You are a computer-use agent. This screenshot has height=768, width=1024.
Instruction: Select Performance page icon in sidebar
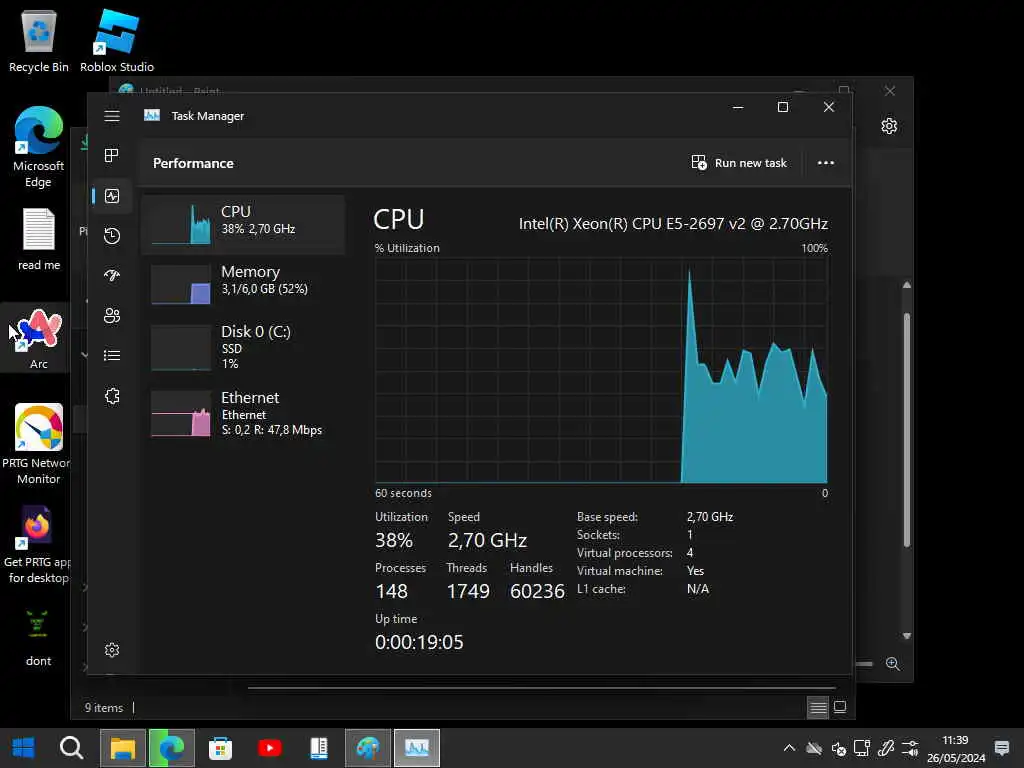[x=112, y=196]
